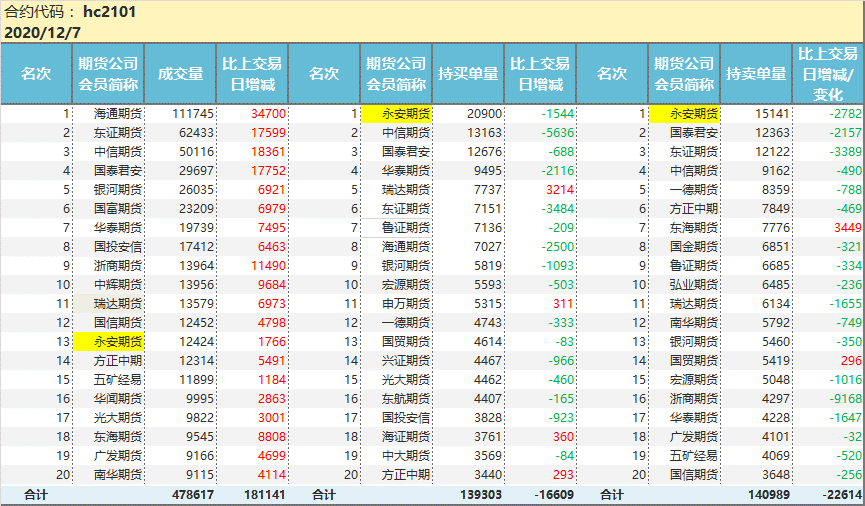Screen dimensions: 865x506
Task: Click the short position value 12363
Action: click(772, 132)
